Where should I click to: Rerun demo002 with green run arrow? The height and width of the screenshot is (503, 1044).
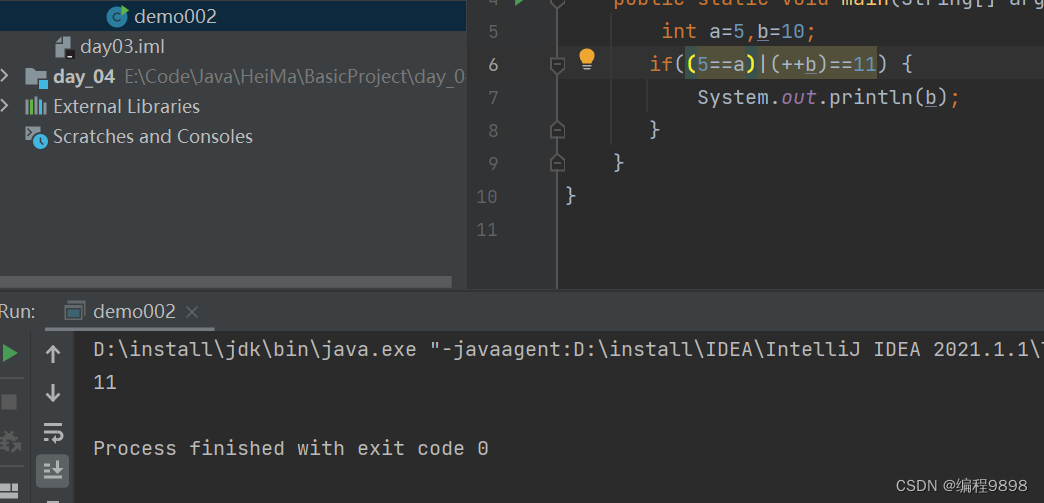(x=9, y=353)
